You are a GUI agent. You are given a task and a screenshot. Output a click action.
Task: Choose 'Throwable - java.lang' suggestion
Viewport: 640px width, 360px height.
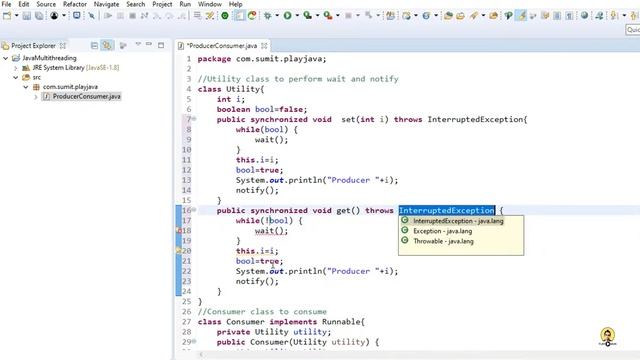(x=443, y=241)
